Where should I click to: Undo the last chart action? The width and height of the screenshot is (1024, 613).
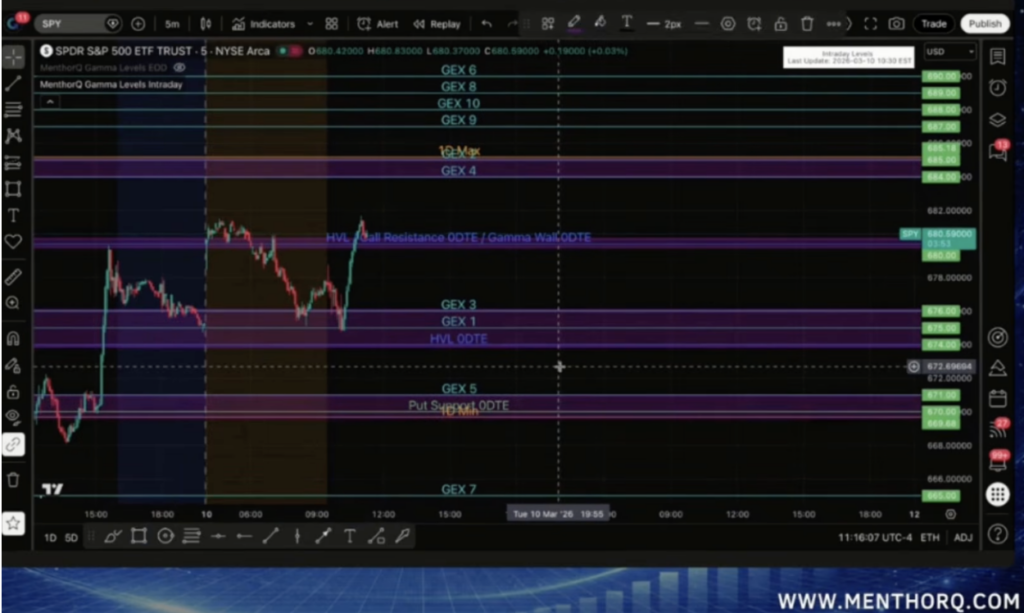(x=487, y=24)
